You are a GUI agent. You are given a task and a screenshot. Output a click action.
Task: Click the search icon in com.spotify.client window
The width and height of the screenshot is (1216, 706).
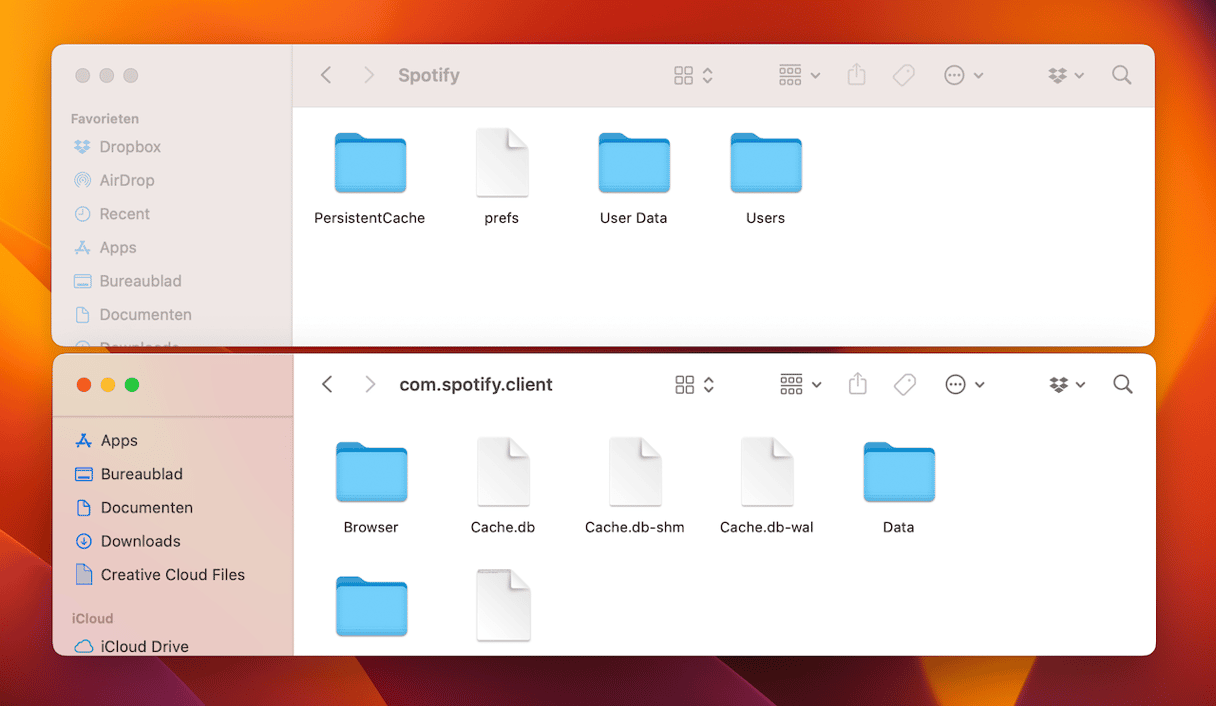coord(1123,385)
